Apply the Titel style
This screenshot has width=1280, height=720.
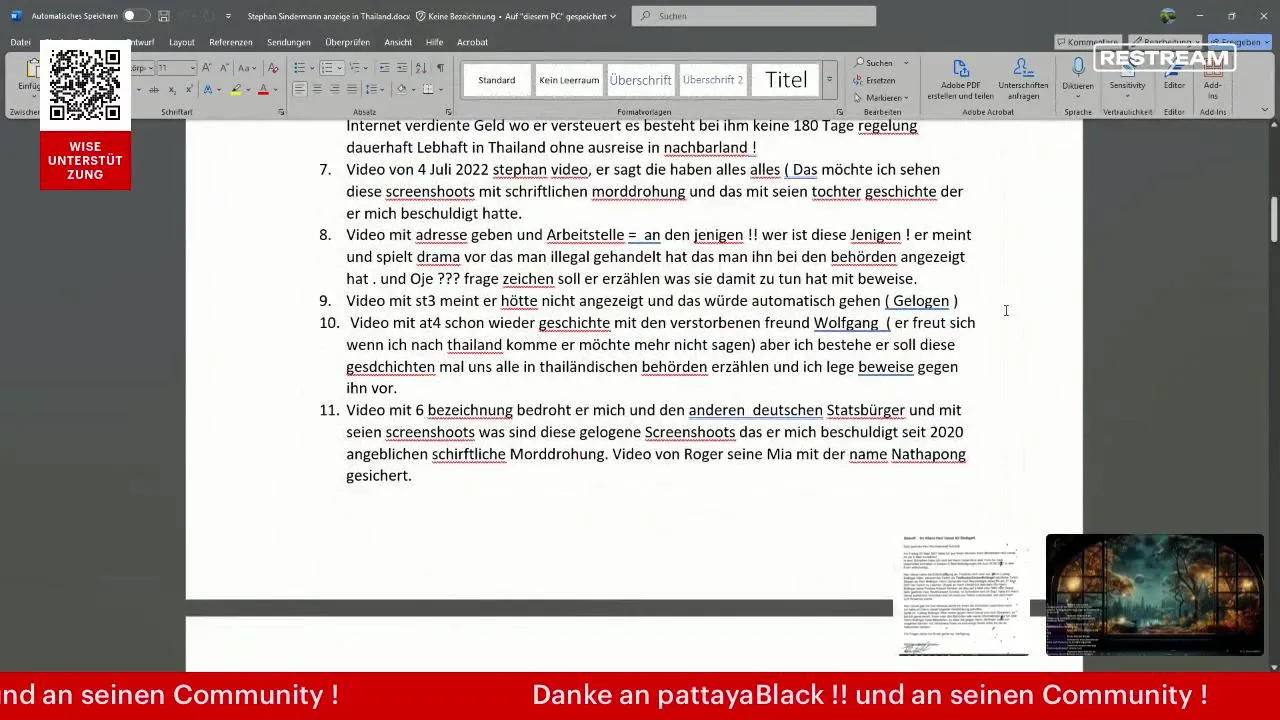click(x=786, y=80)
